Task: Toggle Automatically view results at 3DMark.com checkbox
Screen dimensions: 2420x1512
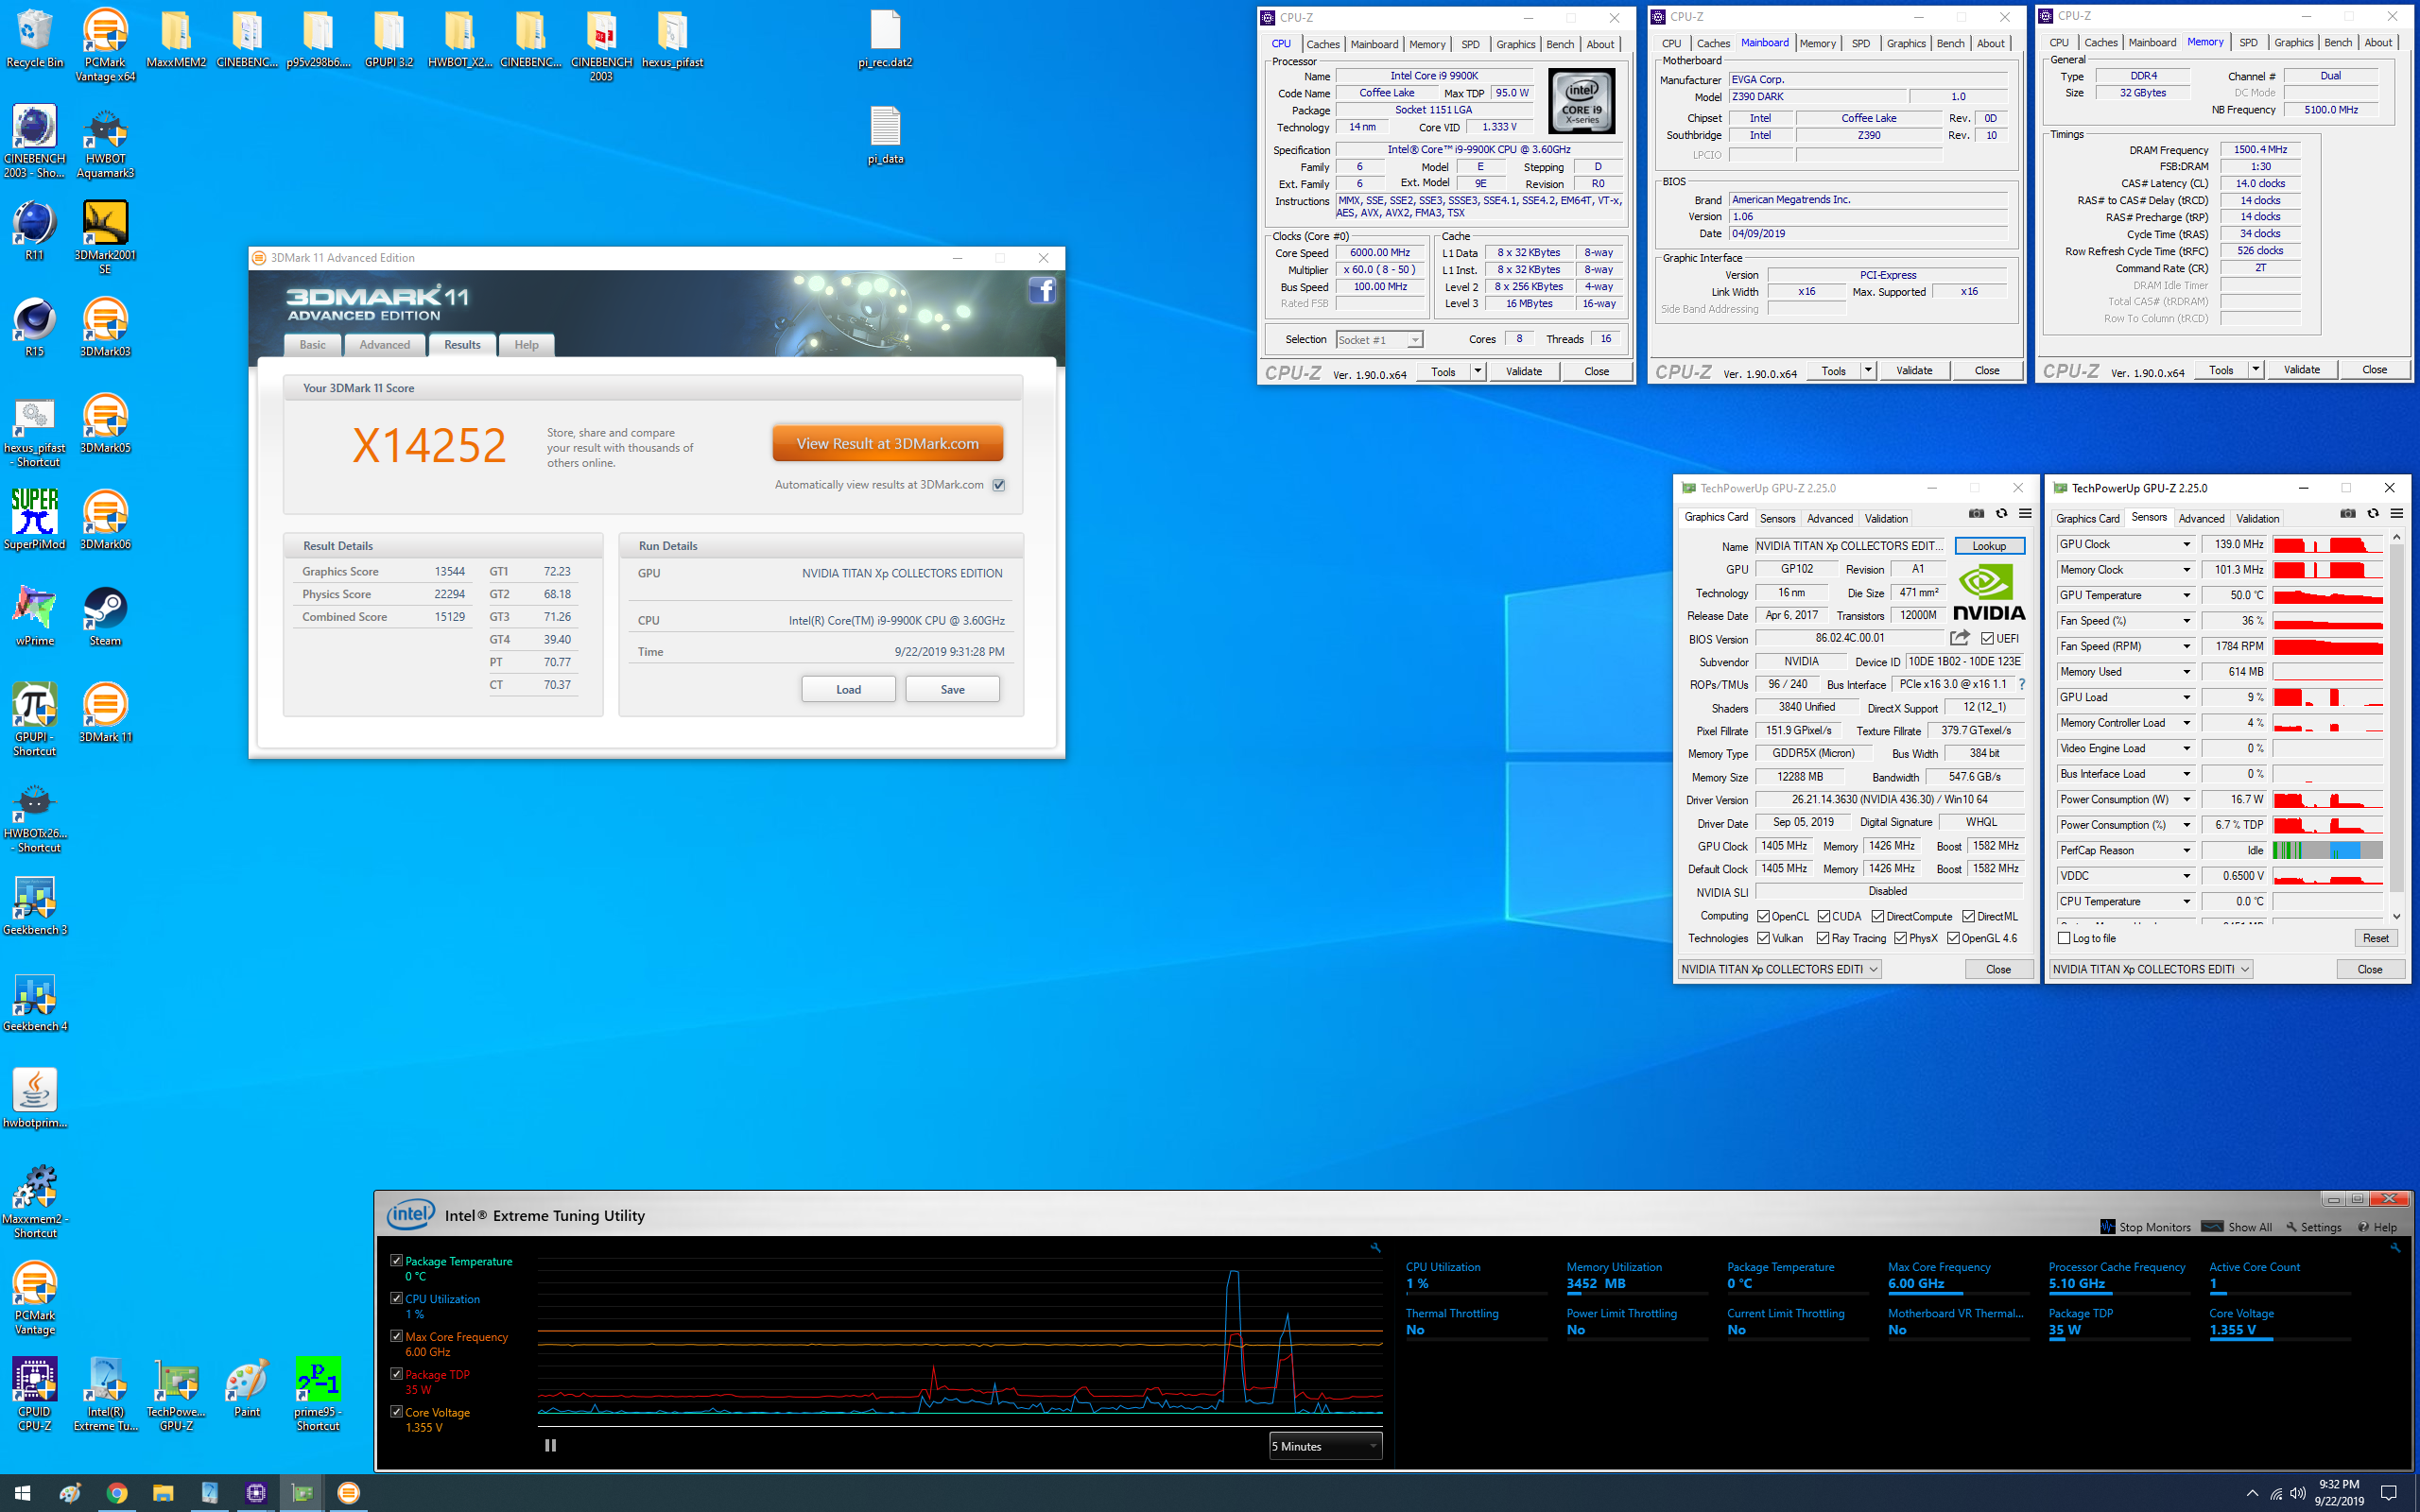Action: (x=998, y=485)
